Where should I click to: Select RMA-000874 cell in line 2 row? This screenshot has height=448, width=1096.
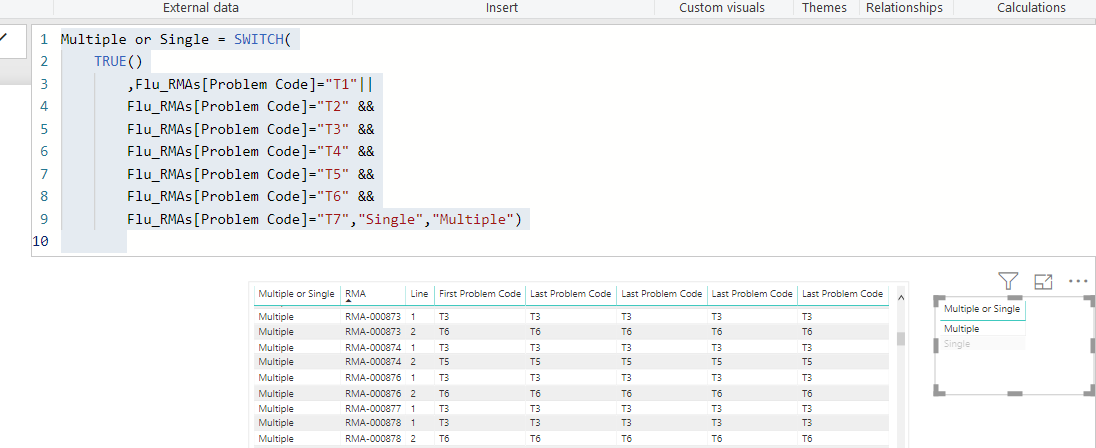[373, 361]
